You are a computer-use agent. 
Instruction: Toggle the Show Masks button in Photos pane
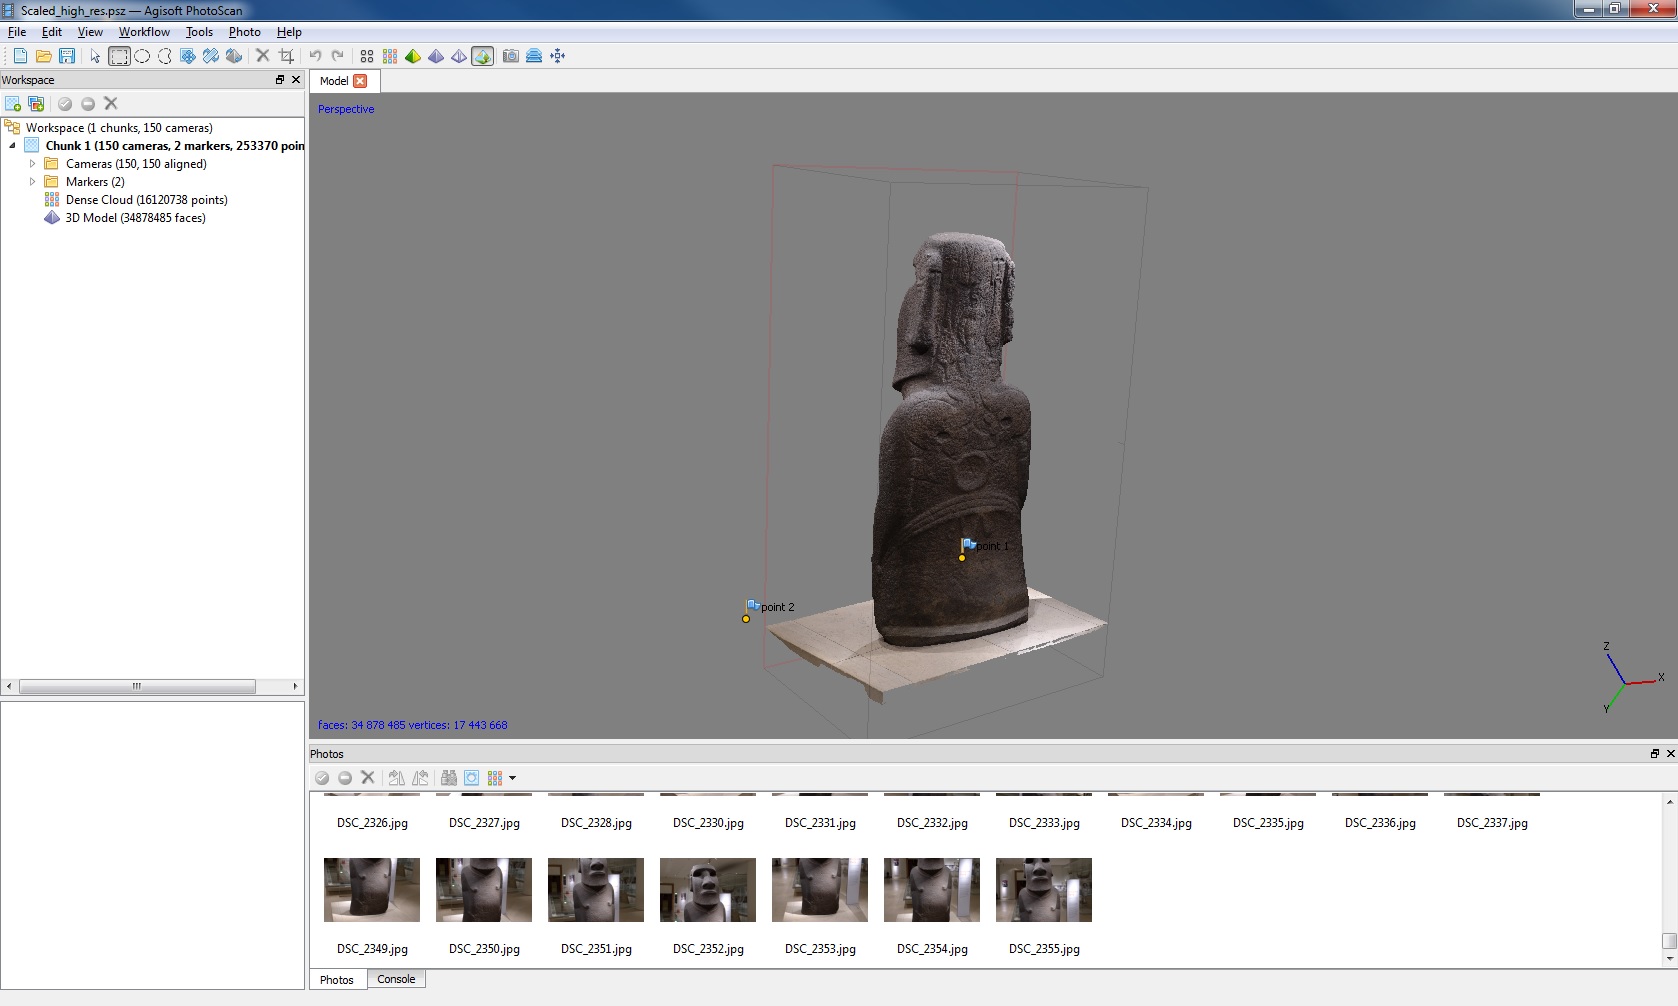tap(471, 778)
